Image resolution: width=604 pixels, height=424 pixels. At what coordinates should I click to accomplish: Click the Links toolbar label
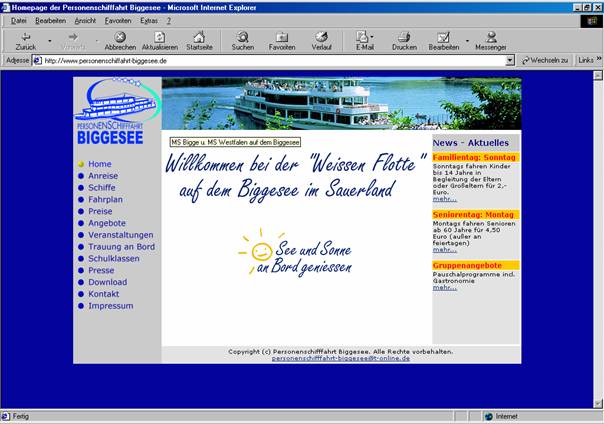[586, 60]
